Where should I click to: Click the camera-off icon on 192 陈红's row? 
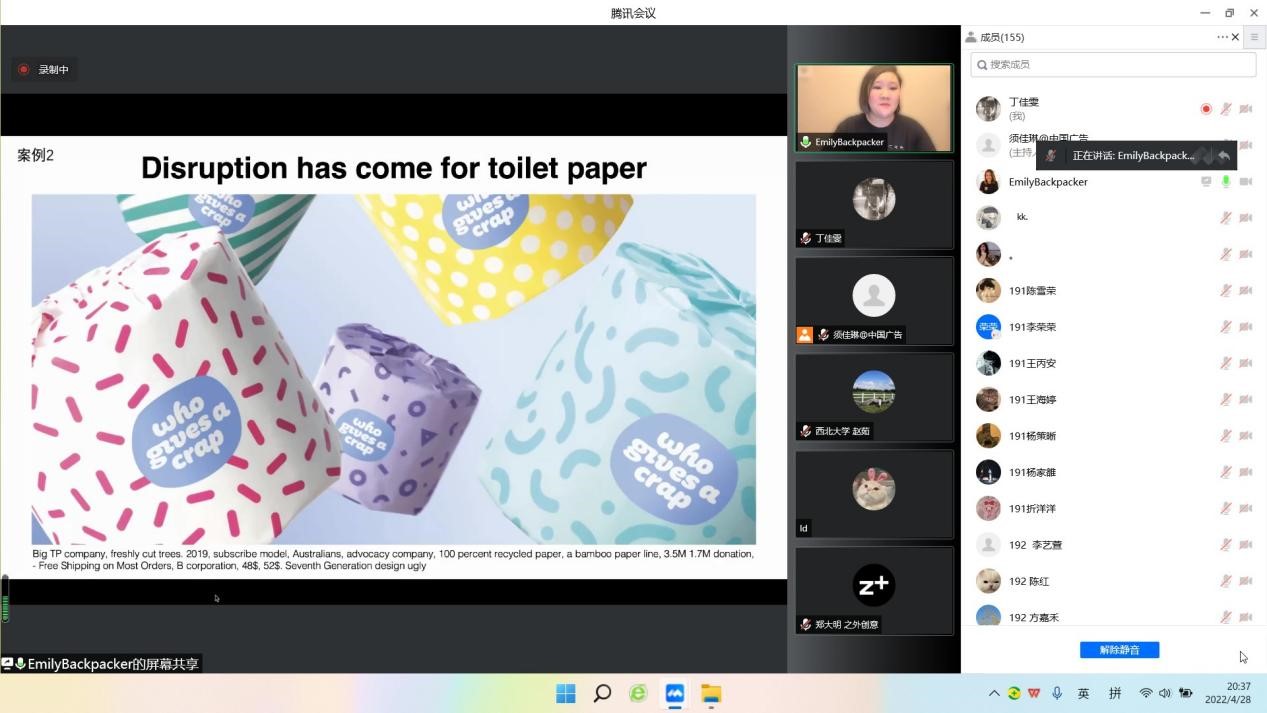pyautogui.click(x=1246, y=581)
